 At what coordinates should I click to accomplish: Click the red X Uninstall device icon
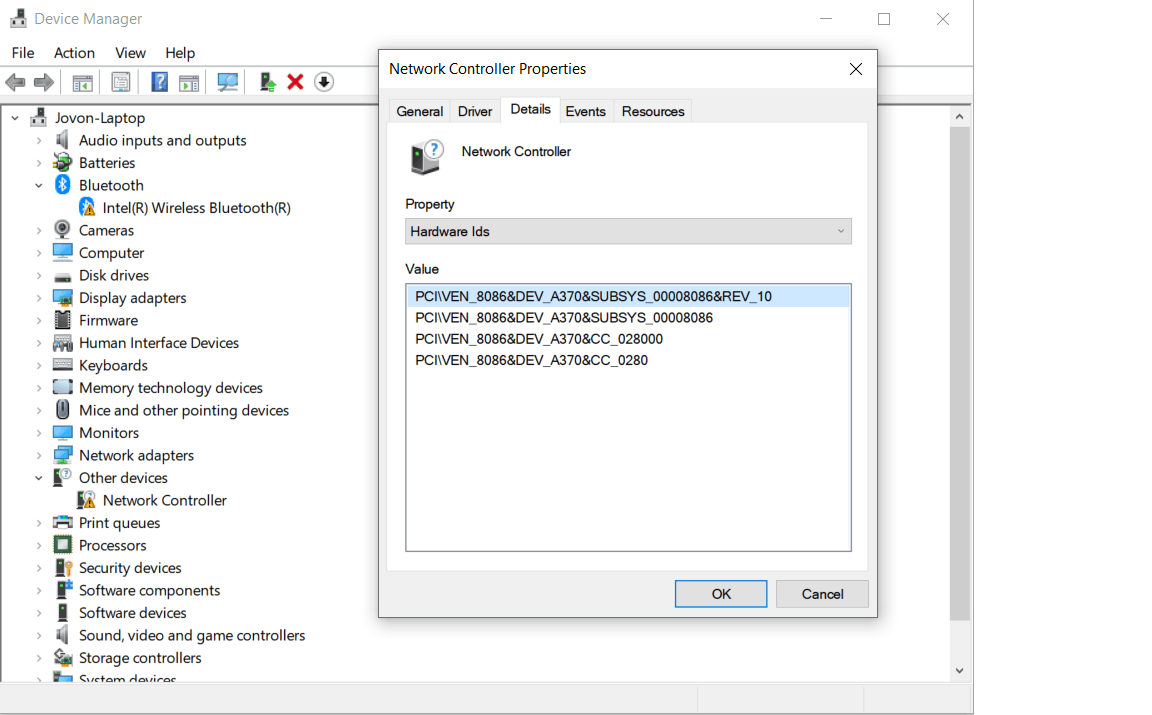pyautogui.click(x=295, y=81)
